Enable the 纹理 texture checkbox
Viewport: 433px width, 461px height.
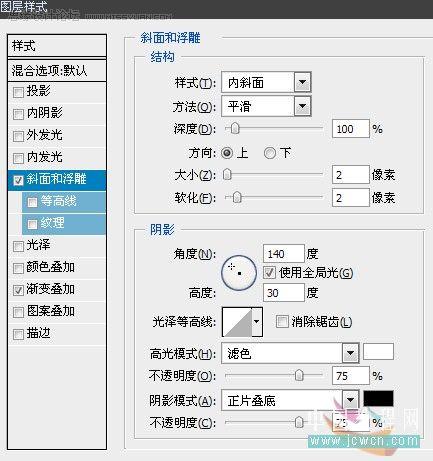[32, 224]
